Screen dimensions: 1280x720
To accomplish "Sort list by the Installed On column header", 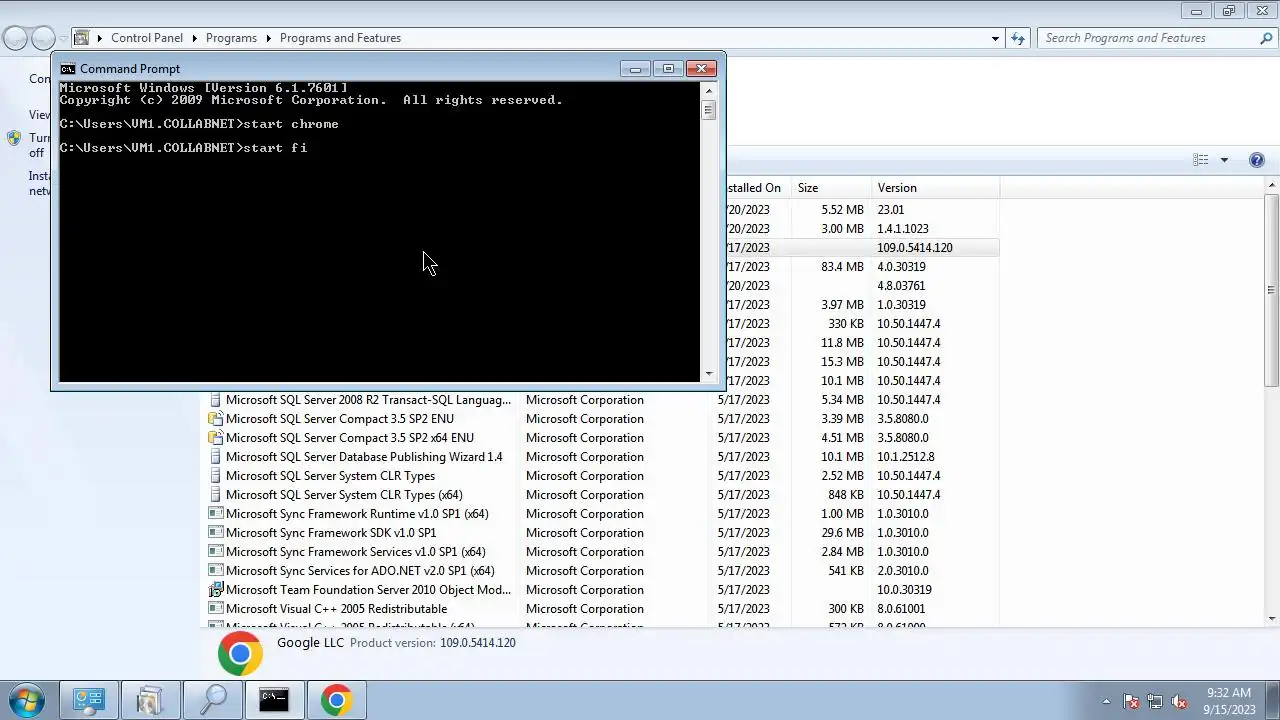I will pyautogui.click(x=755, y=188).
